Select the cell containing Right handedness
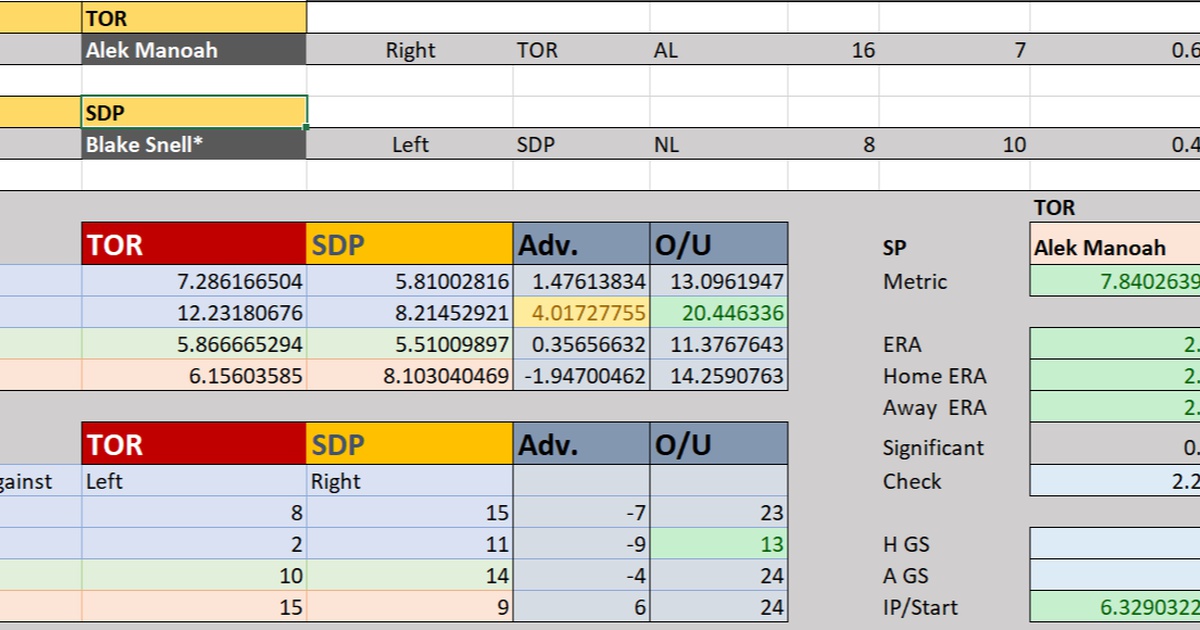The width and height of the screenshot is (1200, 630). (410, 49)
